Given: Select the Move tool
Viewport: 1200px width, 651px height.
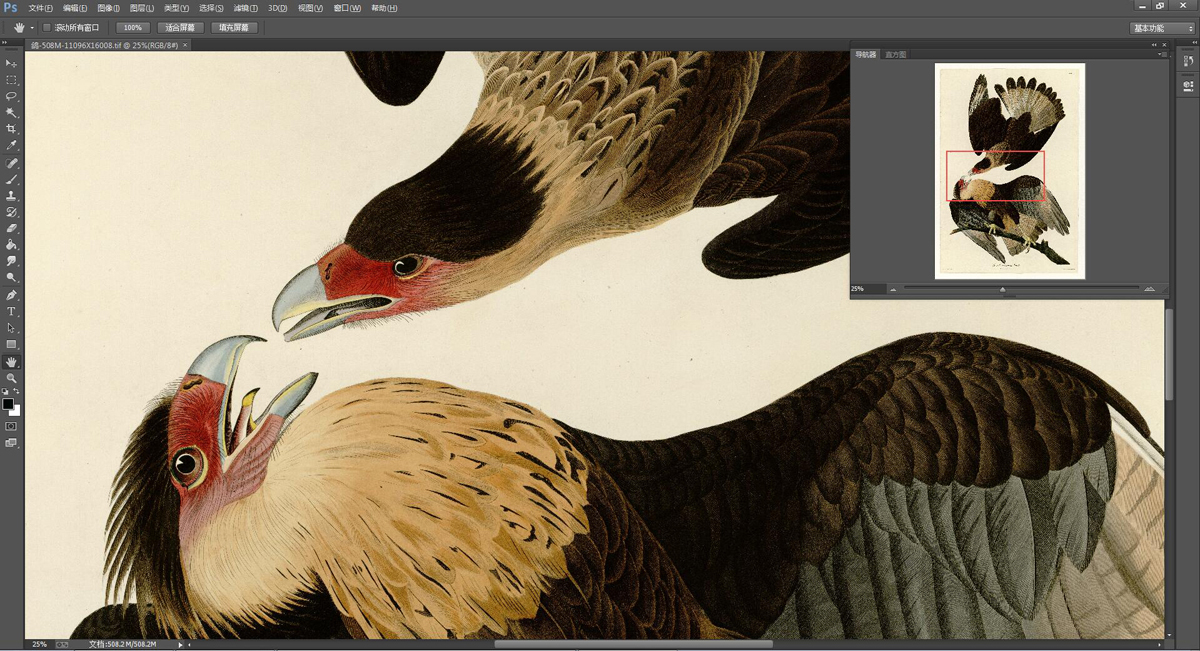Looking at the screenshot, I should [12, 63].
